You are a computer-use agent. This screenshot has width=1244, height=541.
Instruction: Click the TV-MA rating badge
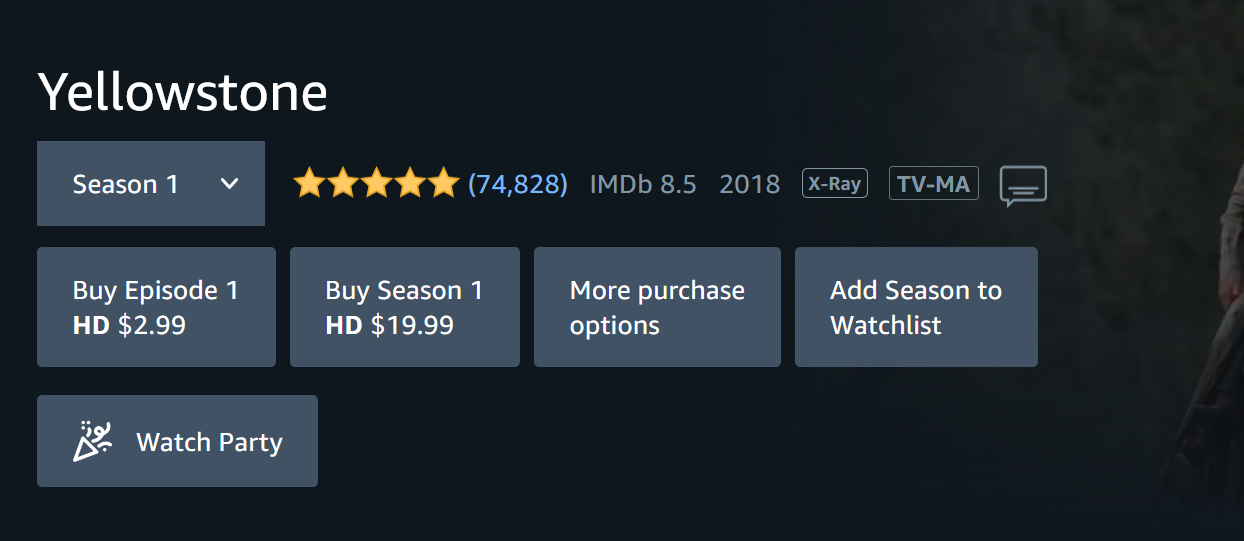point(933,184)
